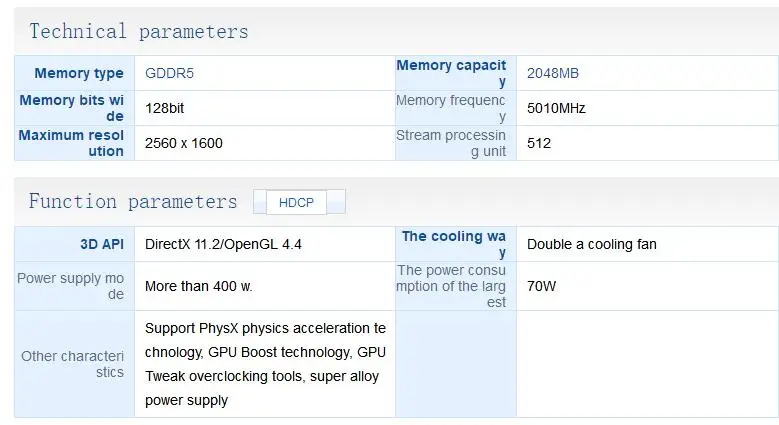This screenshot has height=425, width=779.
Task: Open the Memory capacity link
Action: tap(451, 73)
